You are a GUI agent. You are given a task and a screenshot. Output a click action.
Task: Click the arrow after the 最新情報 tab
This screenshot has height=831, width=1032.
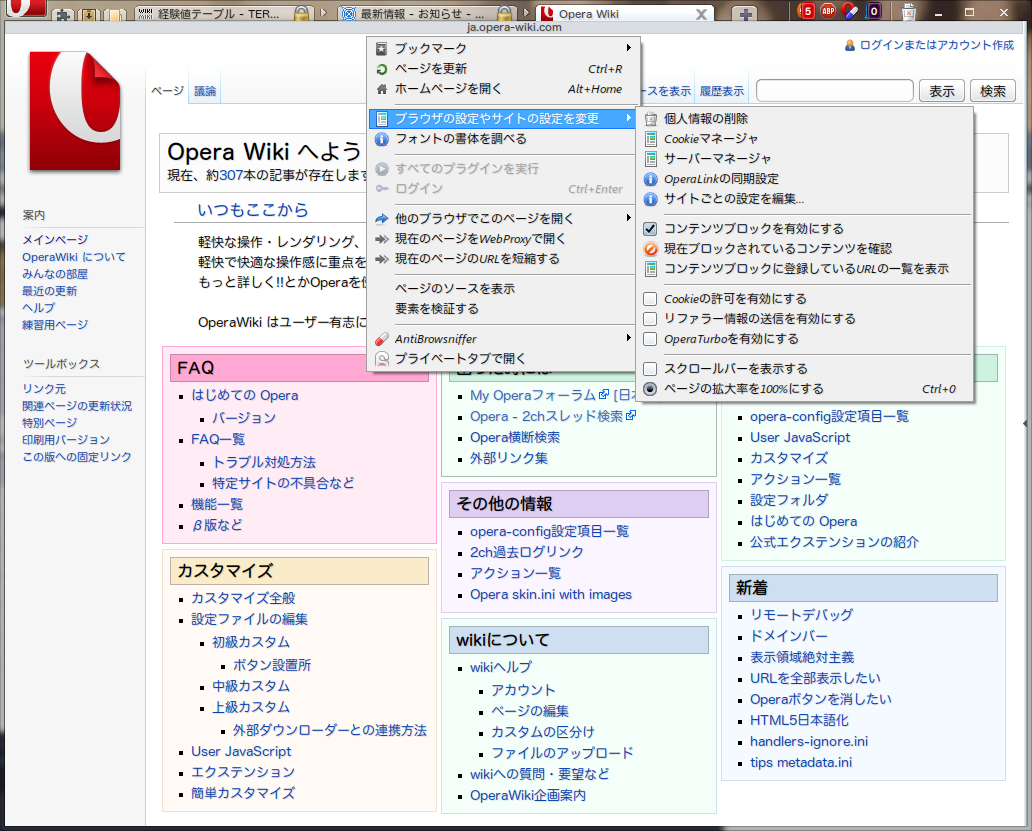point(525,13)
